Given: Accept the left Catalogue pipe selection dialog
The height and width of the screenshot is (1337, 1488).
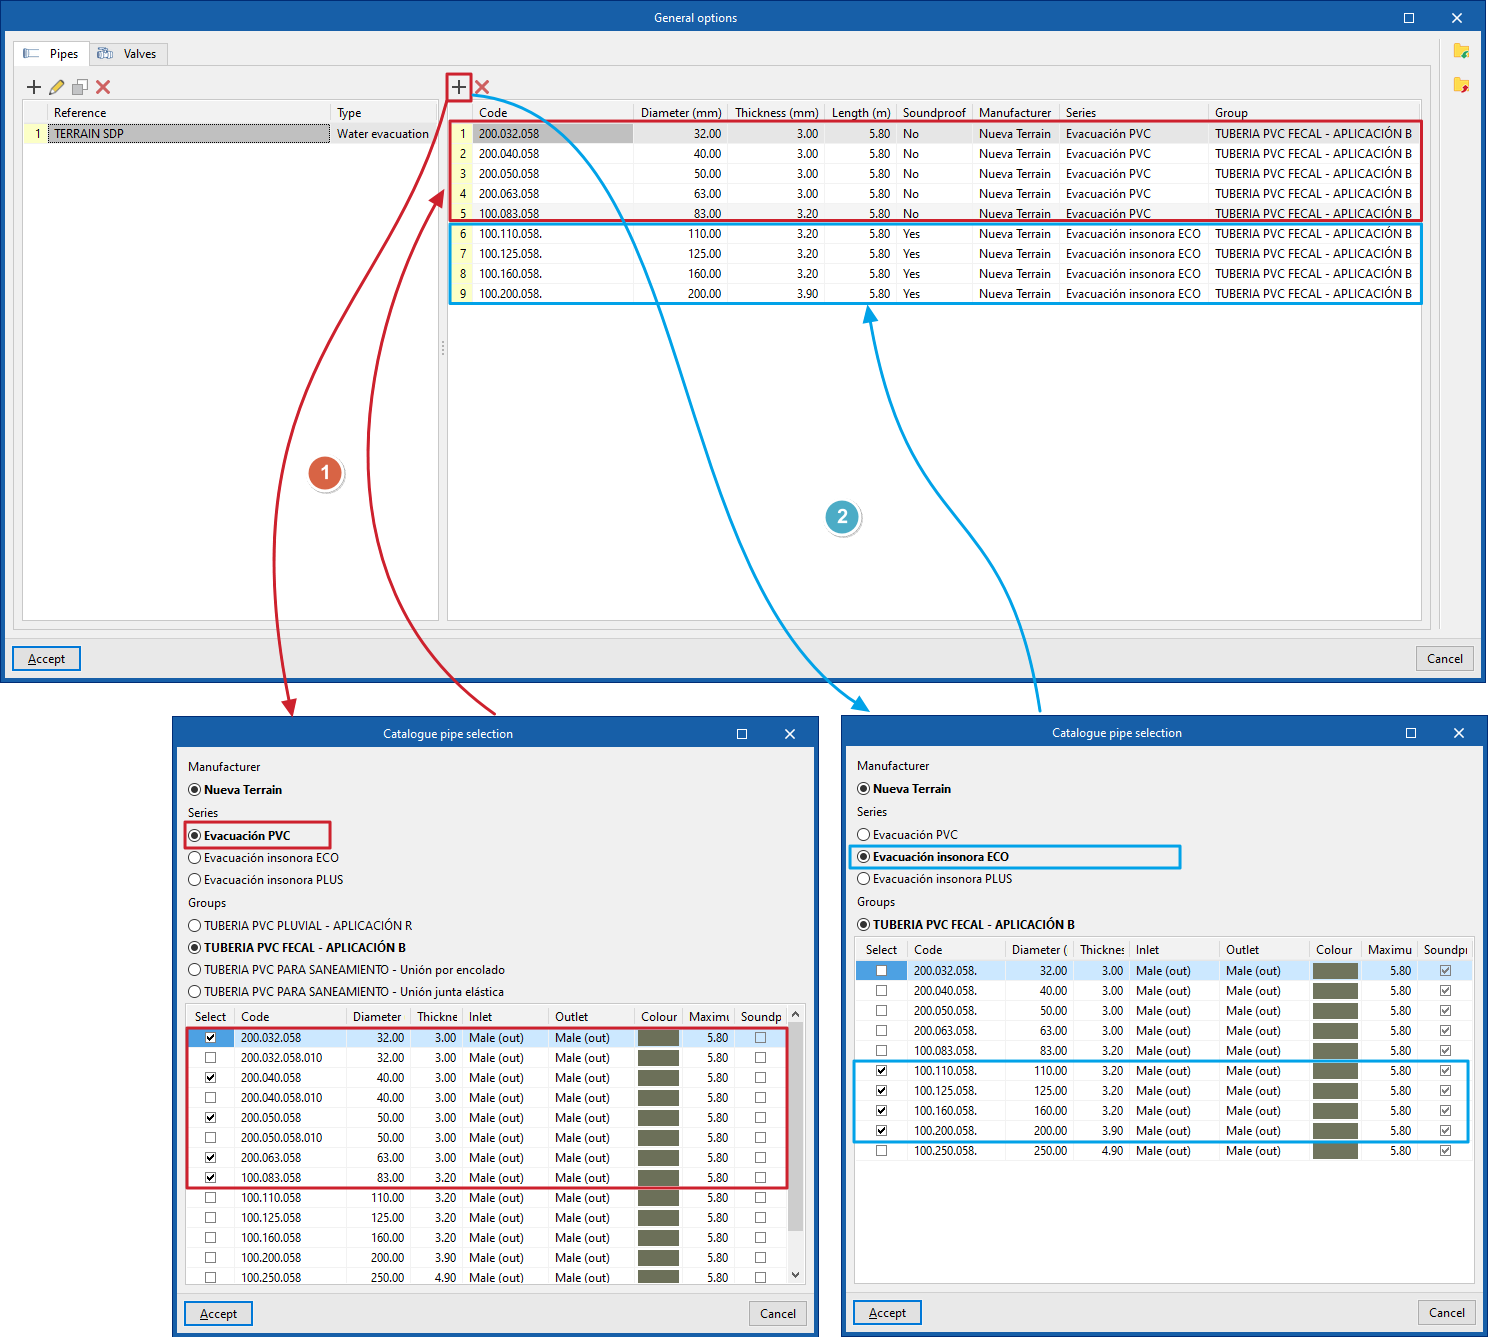Looking at the screenshot, I should coord(218,1314).
